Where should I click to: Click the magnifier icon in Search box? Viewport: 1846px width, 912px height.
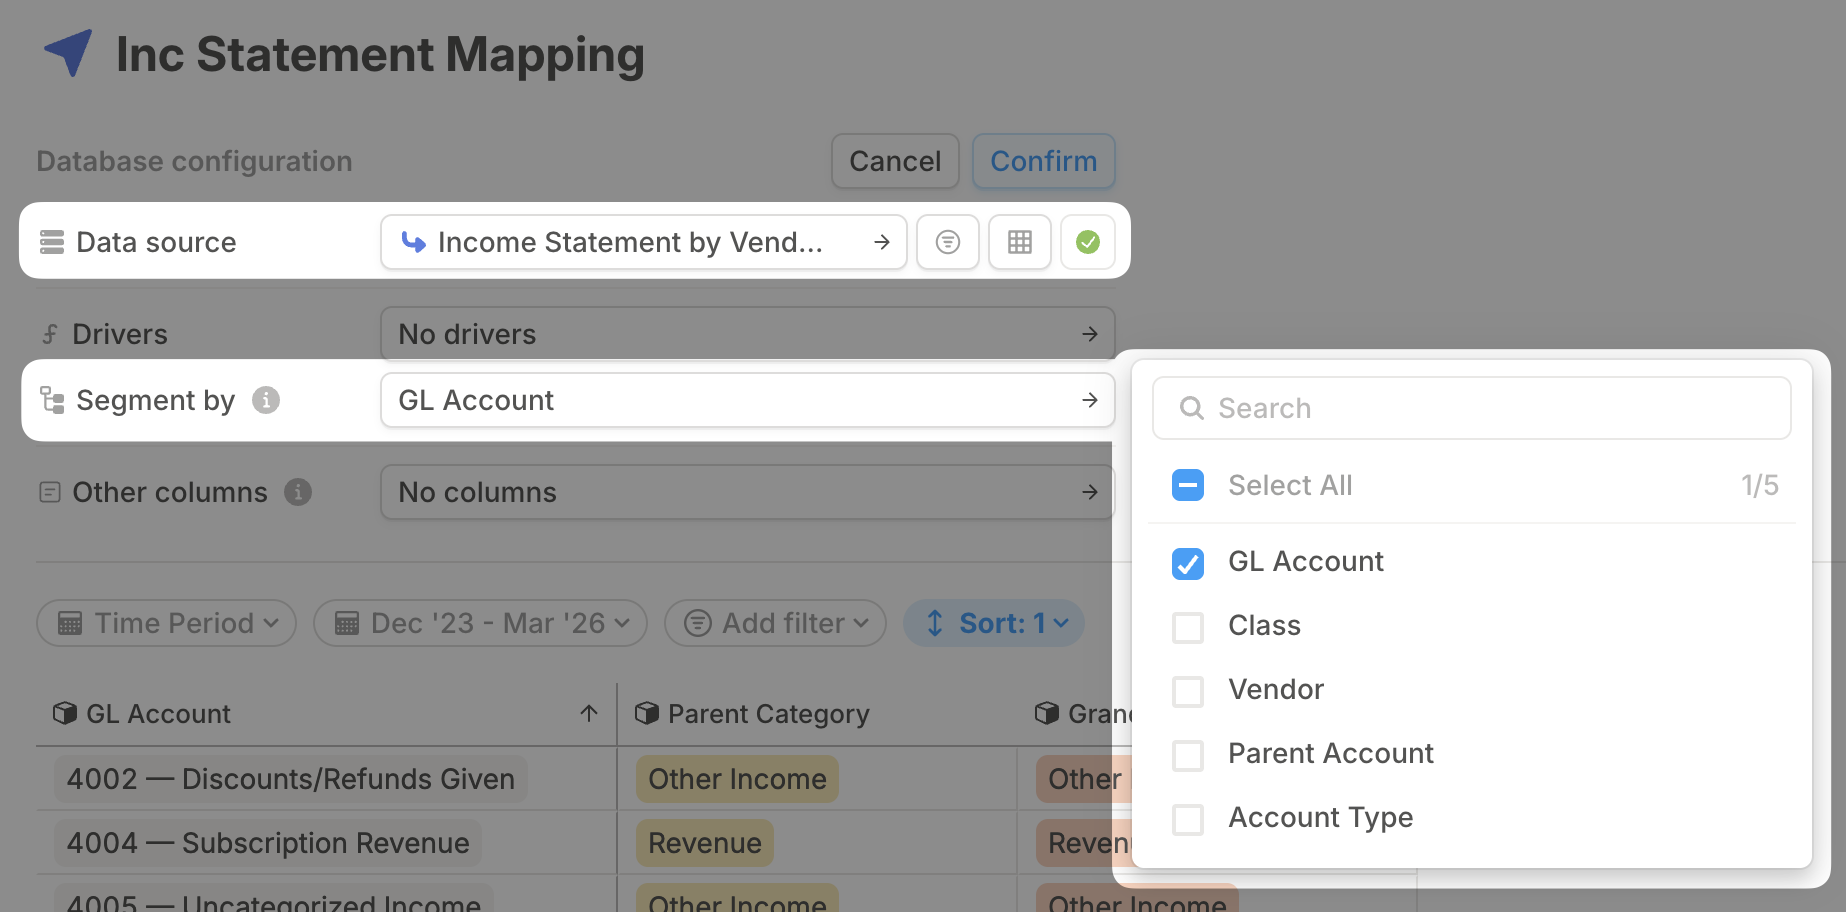coord(1191,408)
